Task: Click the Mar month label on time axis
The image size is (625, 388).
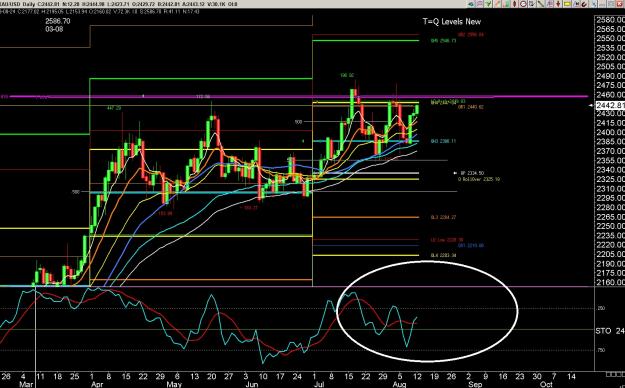Action: coord(26,384)
